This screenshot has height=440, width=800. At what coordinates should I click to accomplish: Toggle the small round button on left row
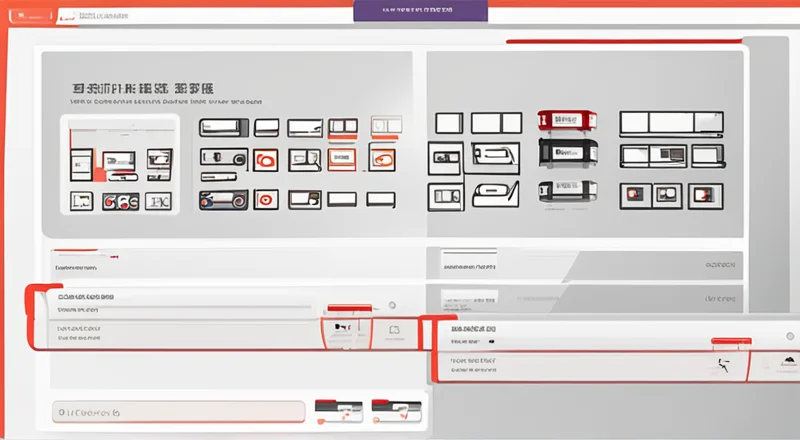pos(392,305)
